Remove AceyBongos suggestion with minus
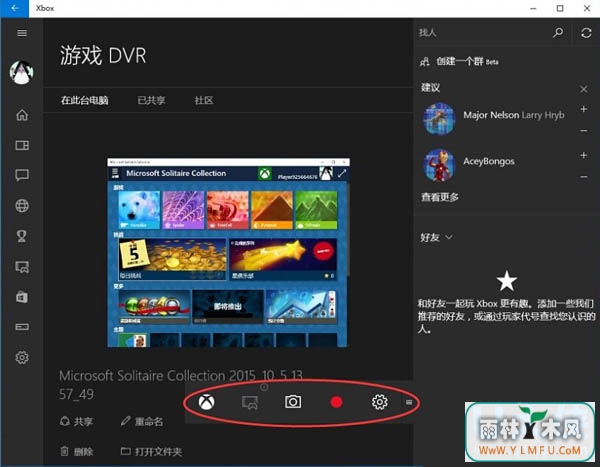600x467 pixels. point(584,177)
